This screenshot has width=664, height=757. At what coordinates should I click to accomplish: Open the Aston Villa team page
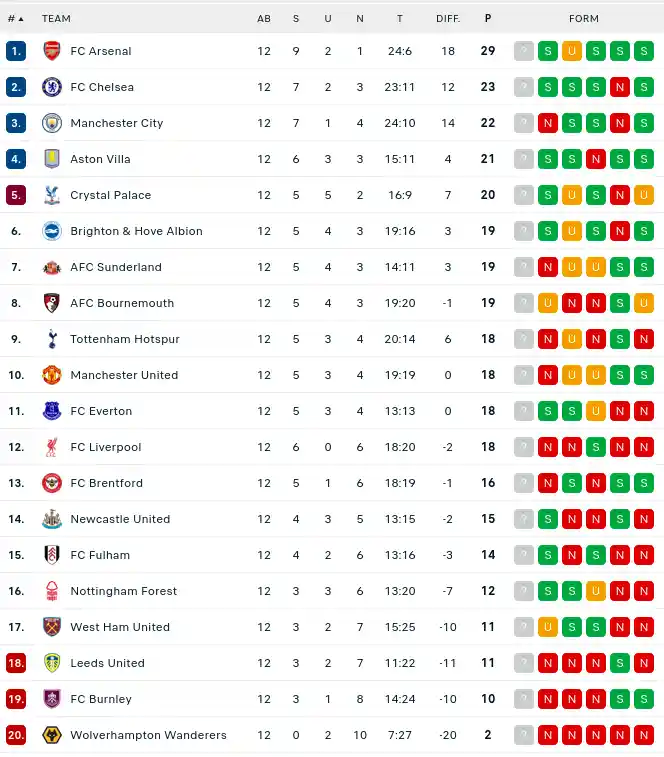[x=100, y=159]
